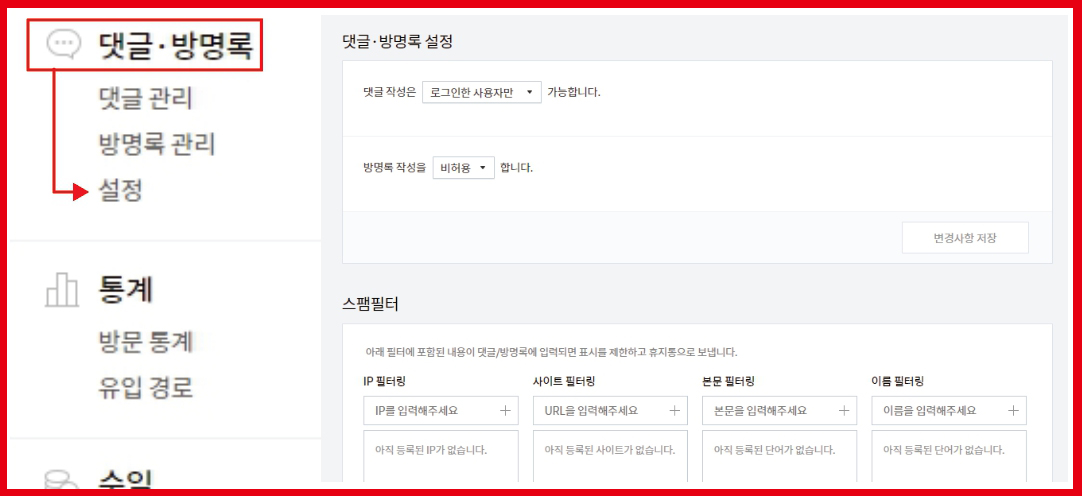This screenshot has height=496, width=1082.
Task: Open 유입 경로 in sidebar
Action: [x=146, y=388]
